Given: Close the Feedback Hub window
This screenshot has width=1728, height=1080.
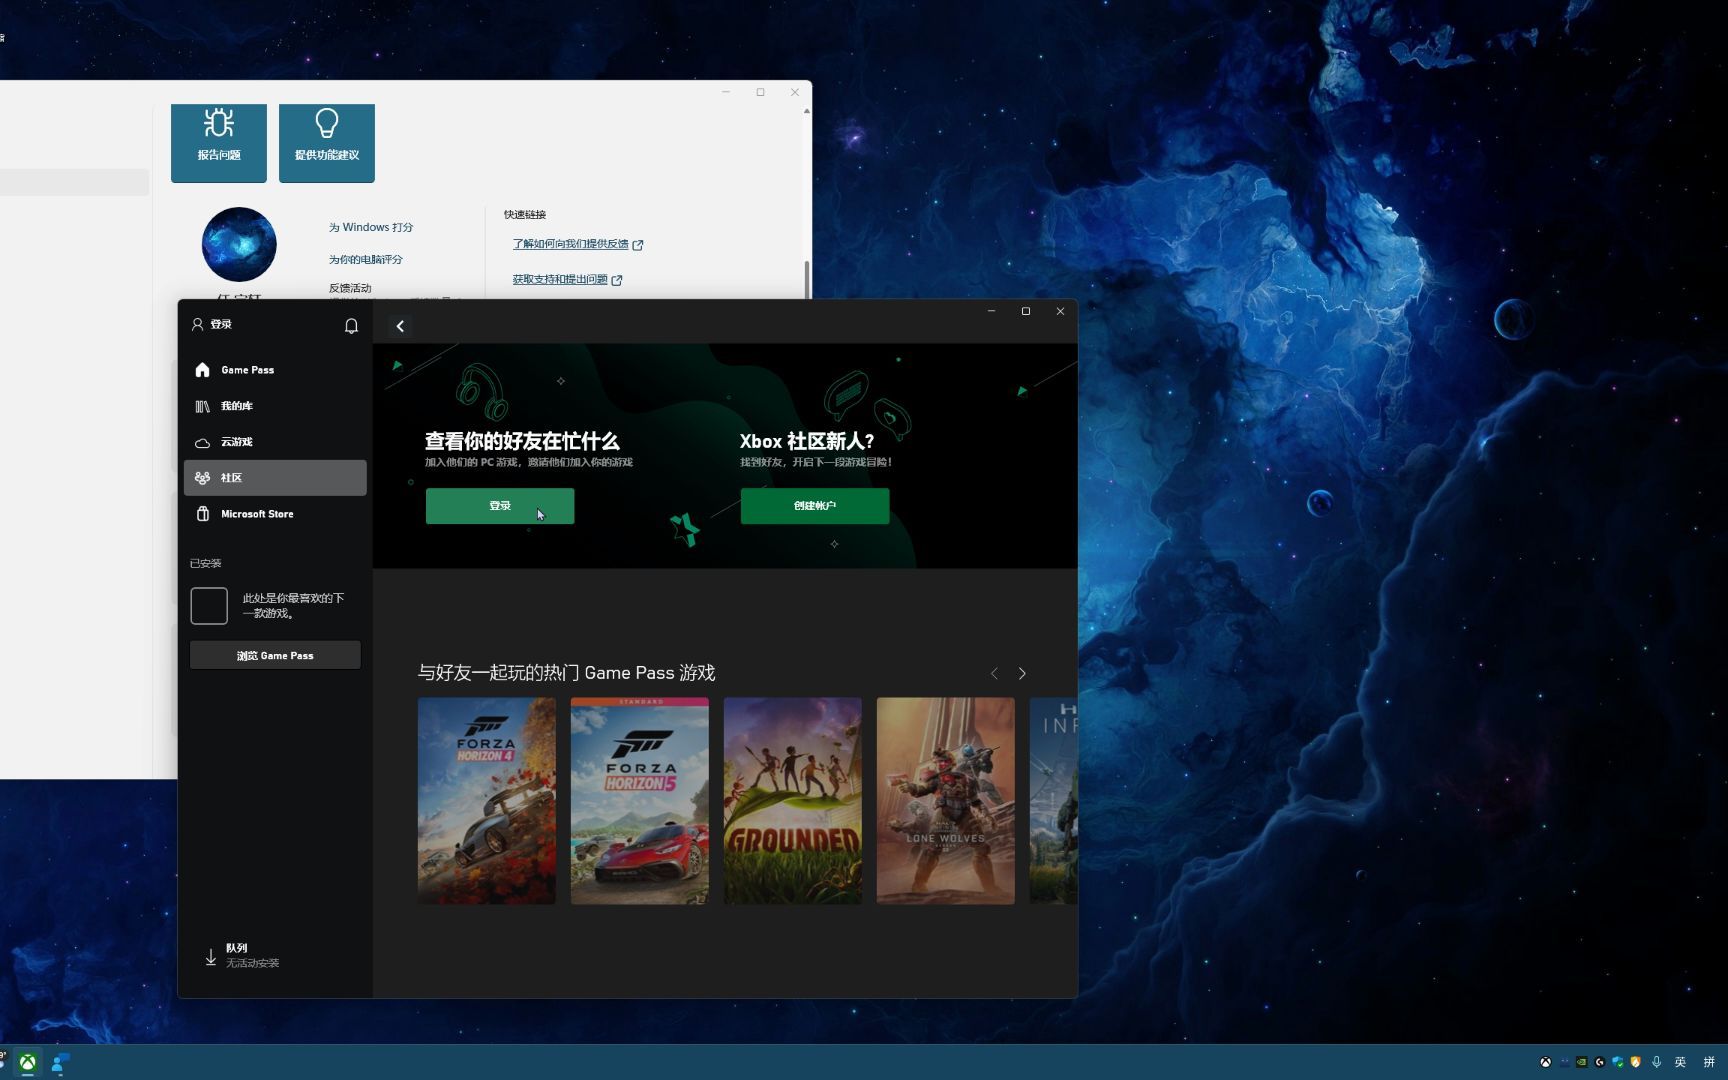Looking at the screenshot, I should (795, 92).
